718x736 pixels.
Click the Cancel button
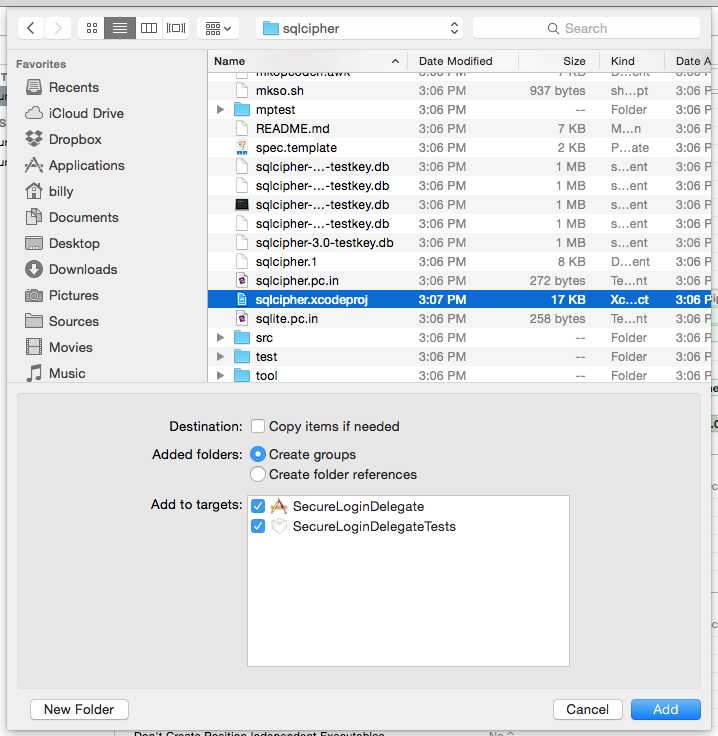588,709
